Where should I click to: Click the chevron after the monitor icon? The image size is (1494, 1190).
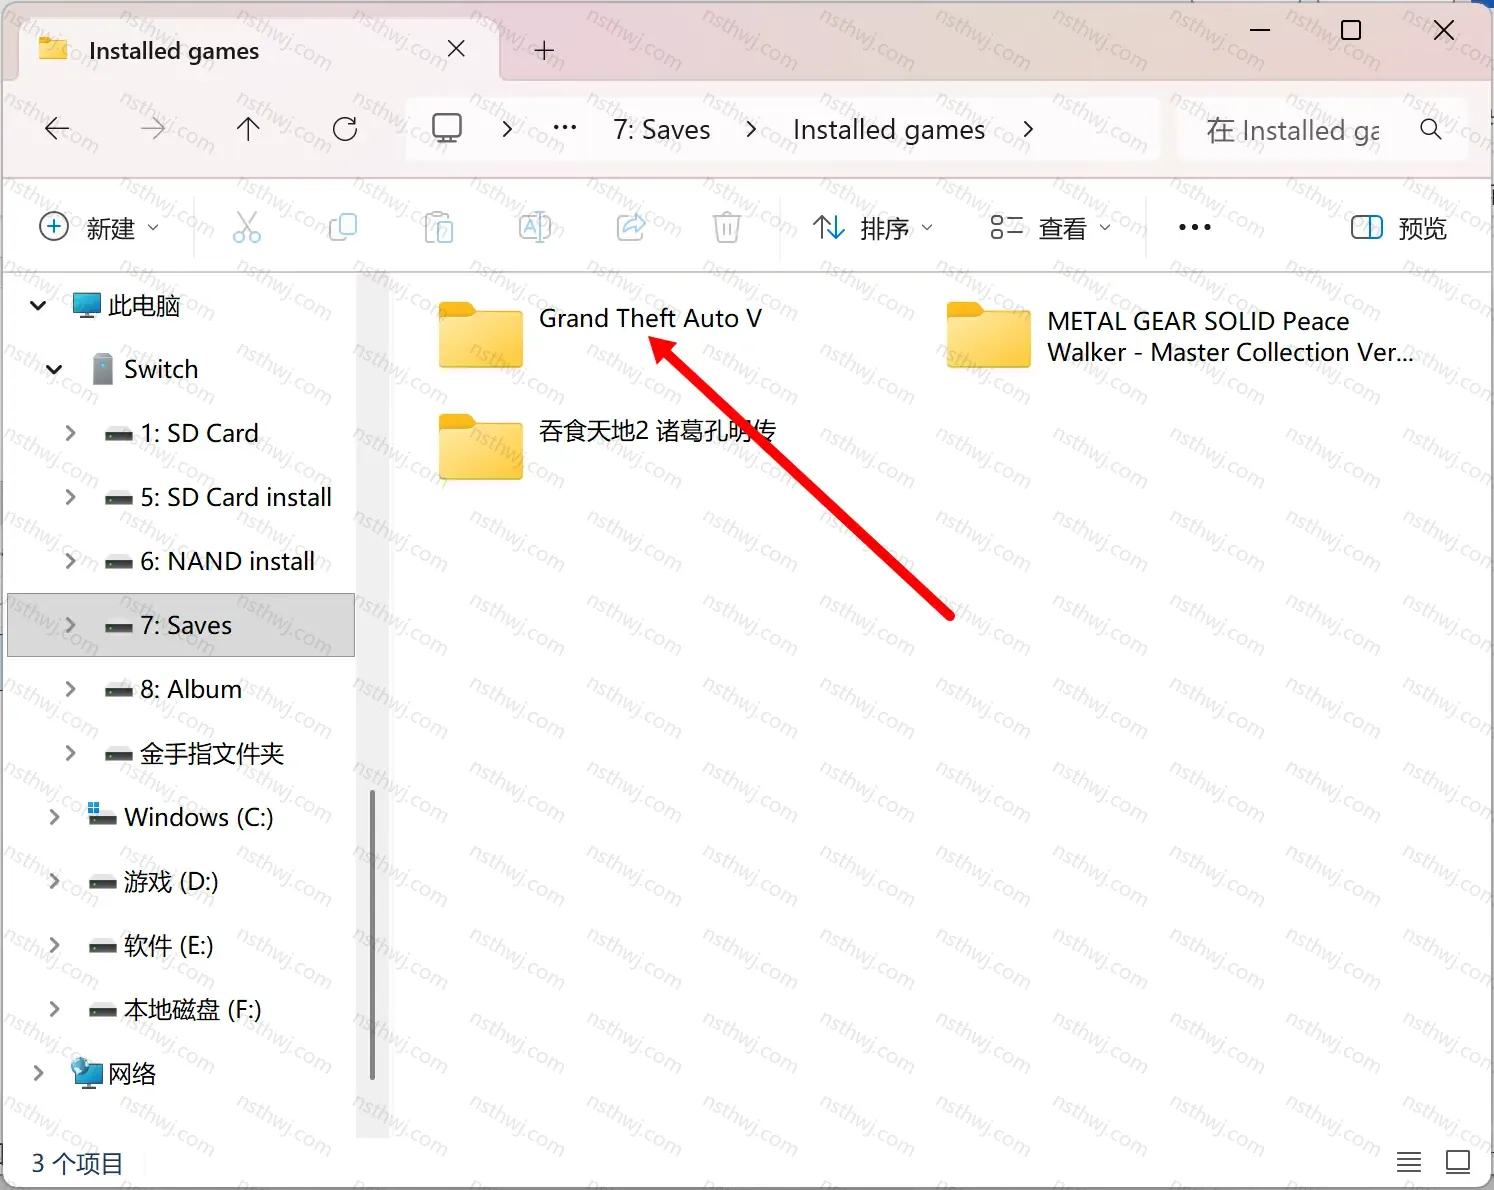507,129
